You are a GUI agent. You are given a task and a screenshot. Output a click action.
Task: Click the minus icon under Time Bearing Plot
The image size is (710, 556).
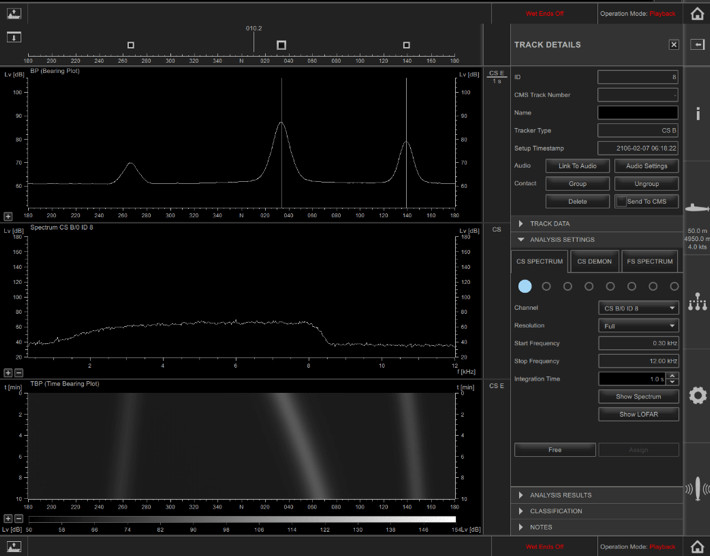pos(19,518)
